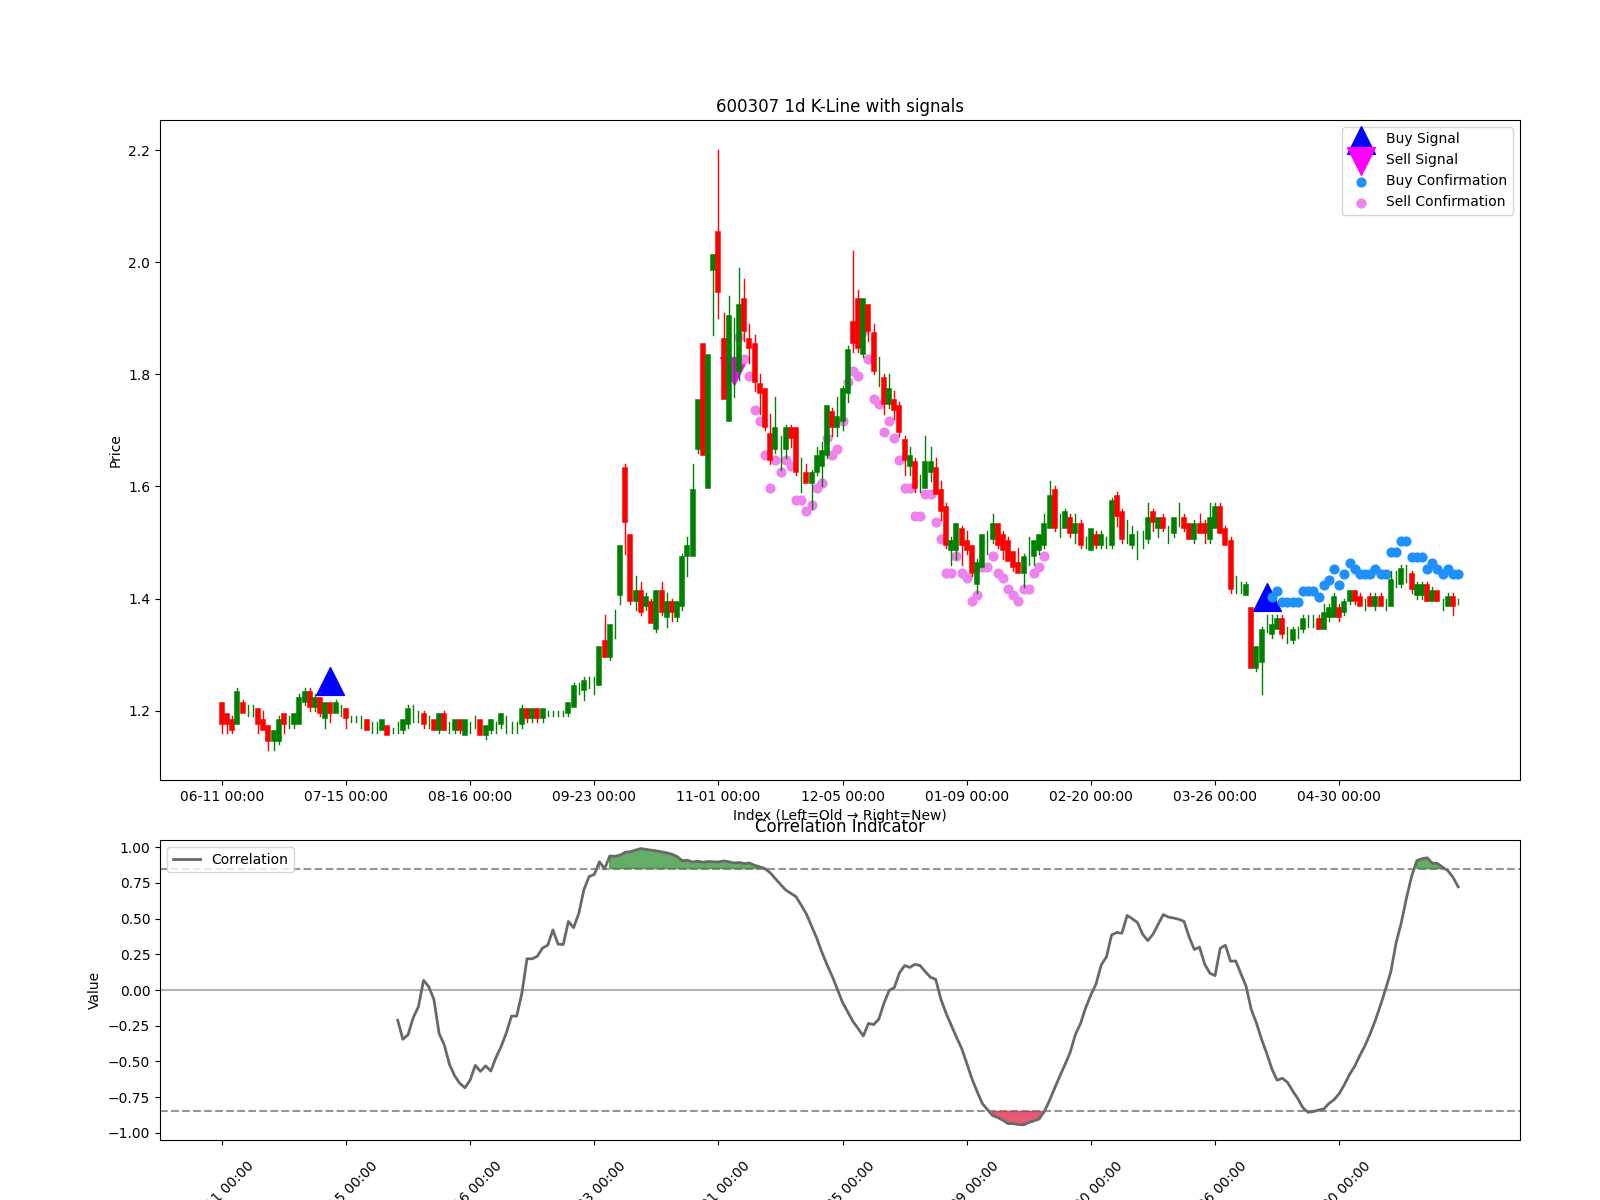
Task: Click the 12-05 00:00 date tick label
Action: (843, 797)
